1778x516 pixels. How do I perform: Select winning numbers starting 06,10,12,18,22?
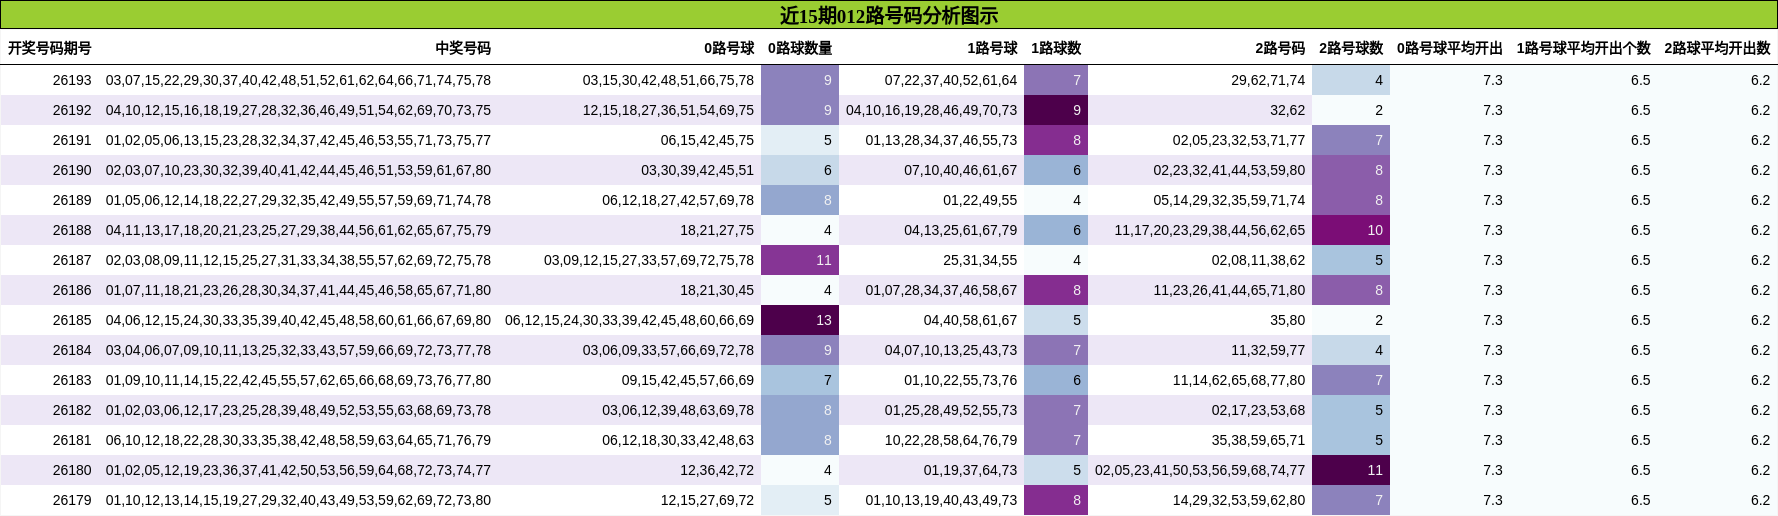click(298, 440)
